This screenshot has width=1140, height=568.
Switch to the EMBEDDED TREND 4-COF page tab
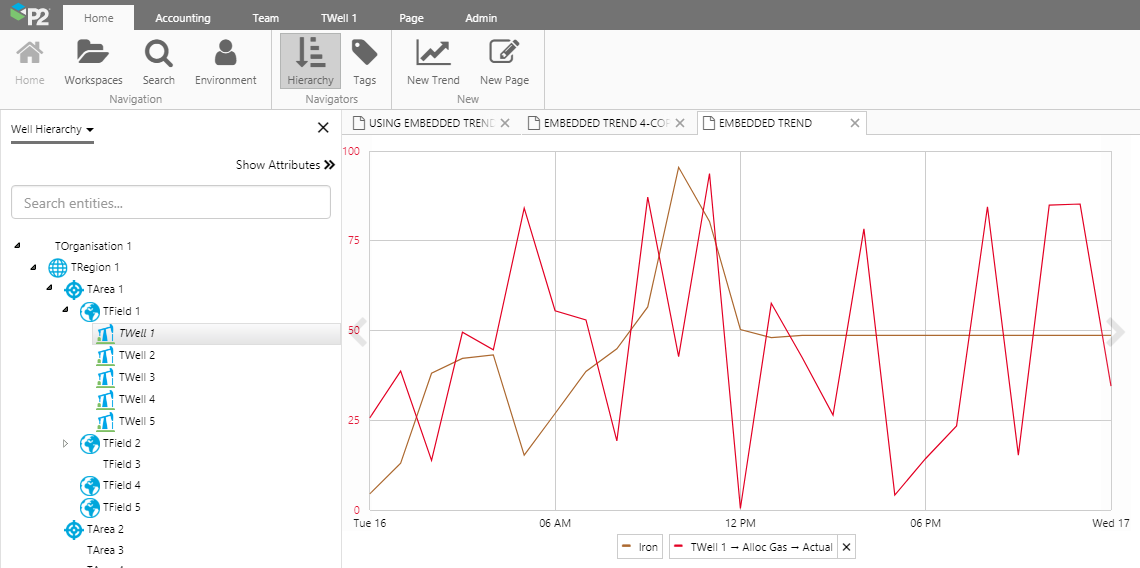click(598, 123)
